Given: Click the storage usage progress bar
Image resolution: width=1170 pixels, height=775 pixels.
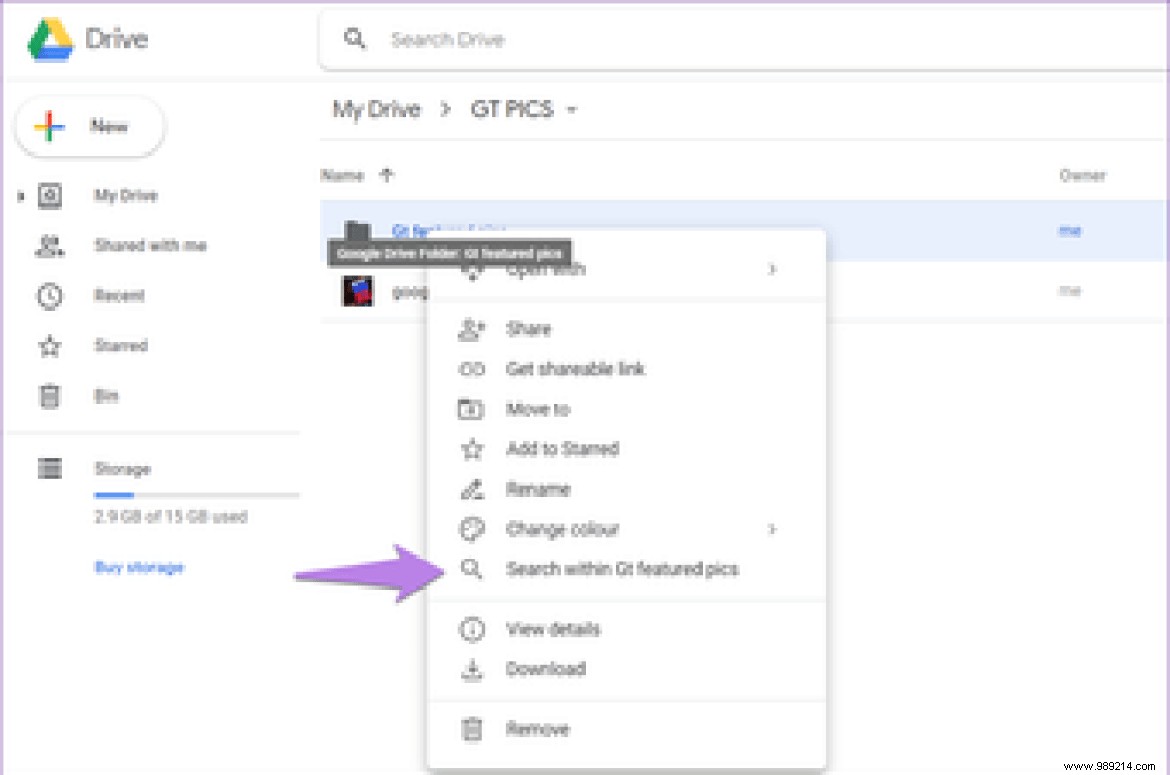Looking at the screenshot, I should click(197, 493).
